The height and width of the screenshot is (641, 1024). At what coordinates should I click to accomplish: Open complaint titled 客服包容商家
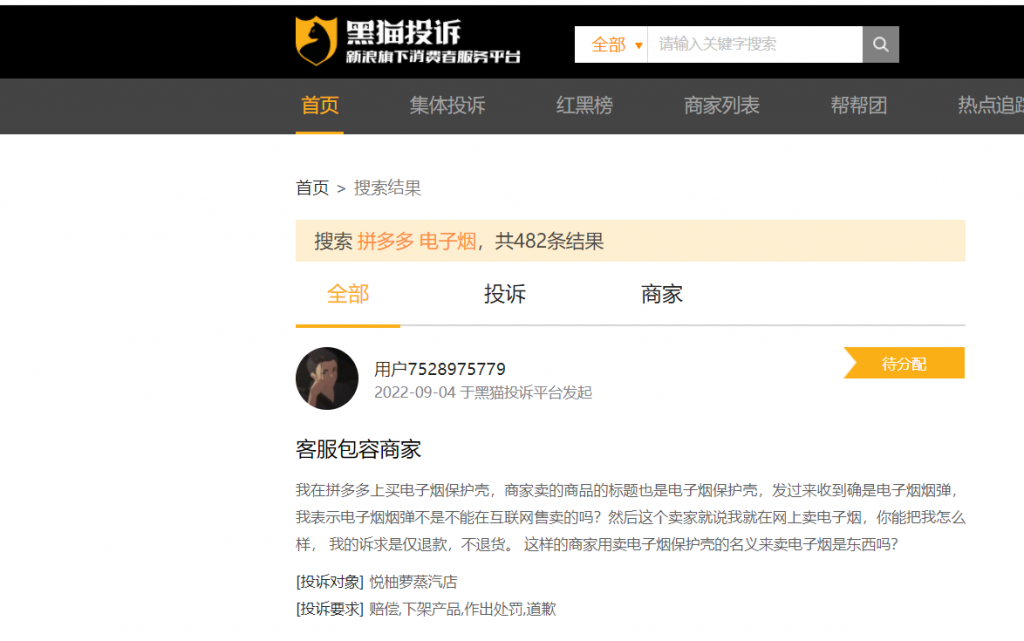pyautogui.click(x=359, y=450)
